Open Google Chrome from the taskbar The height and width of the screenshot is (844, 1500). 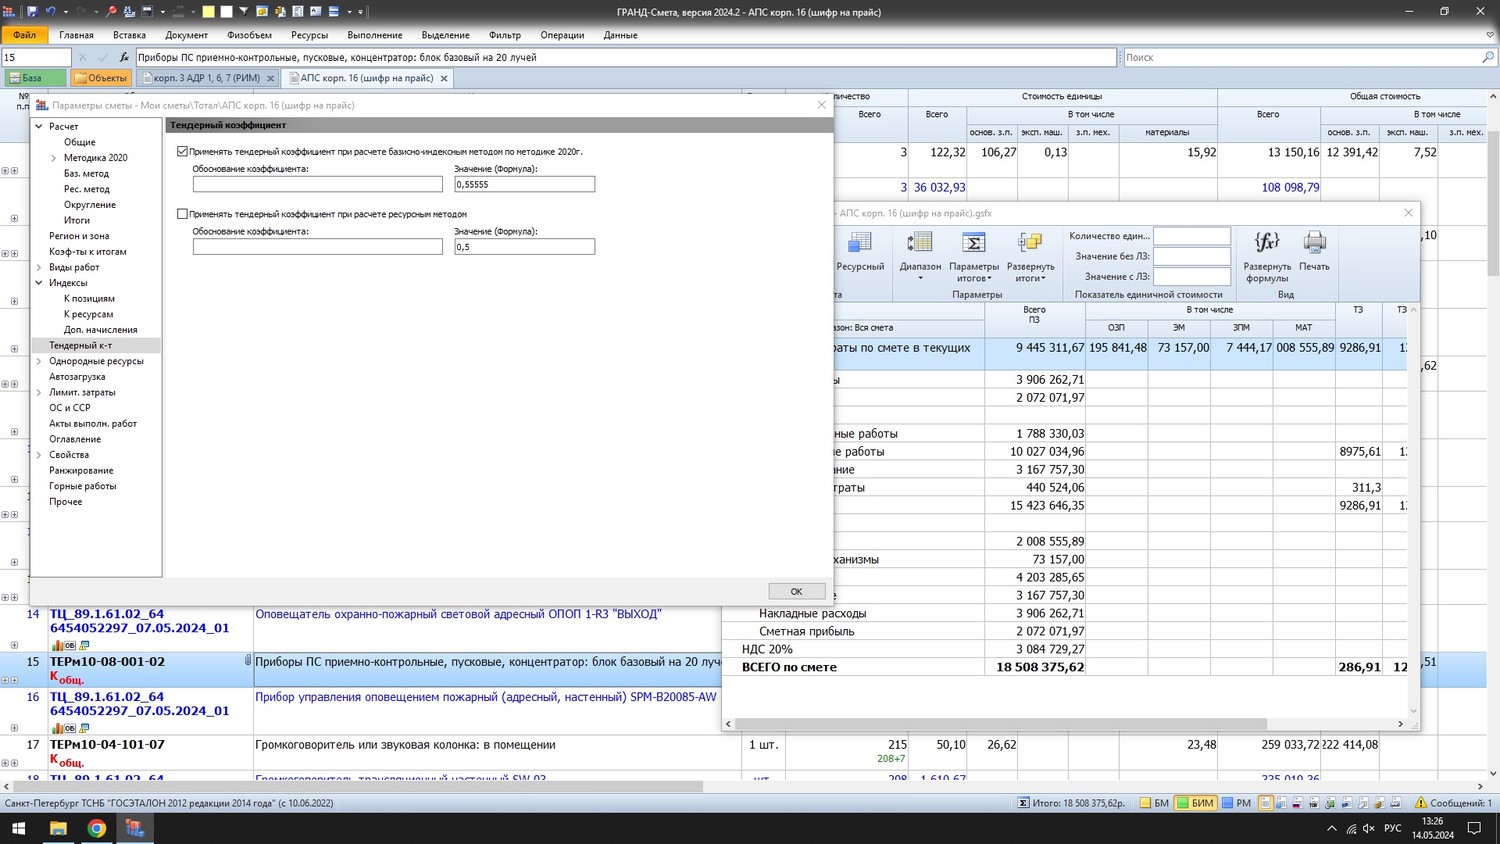coord(96,828)
